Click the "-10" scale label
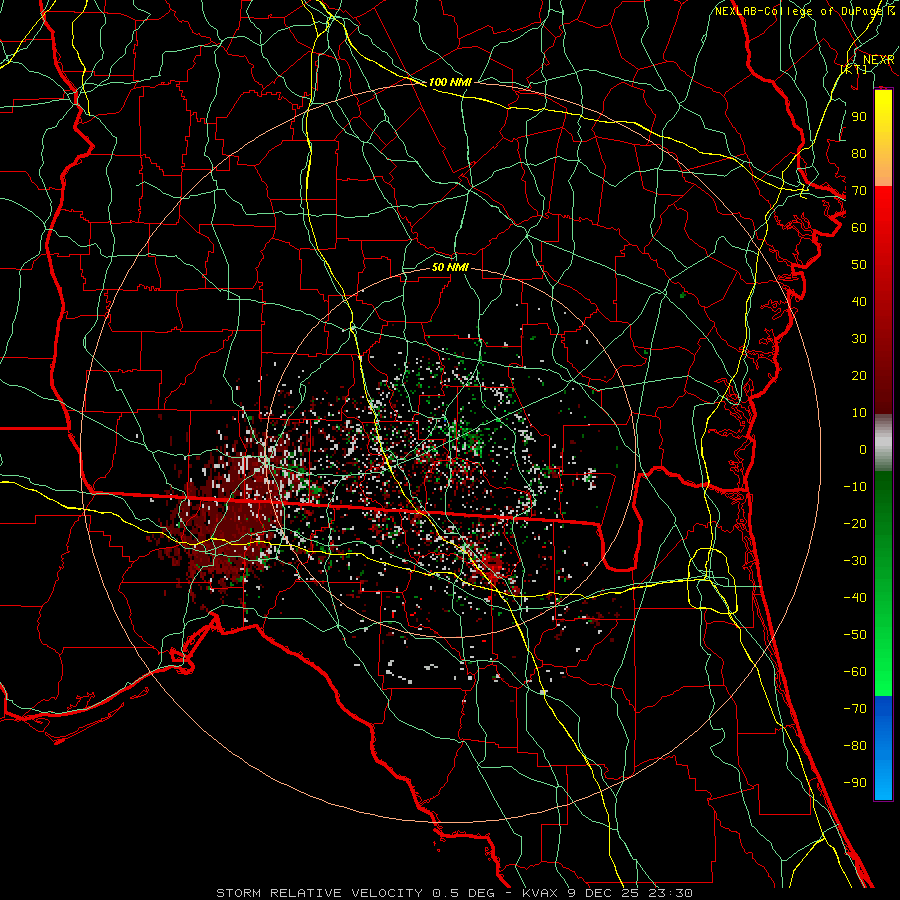 tap(855, 487)
